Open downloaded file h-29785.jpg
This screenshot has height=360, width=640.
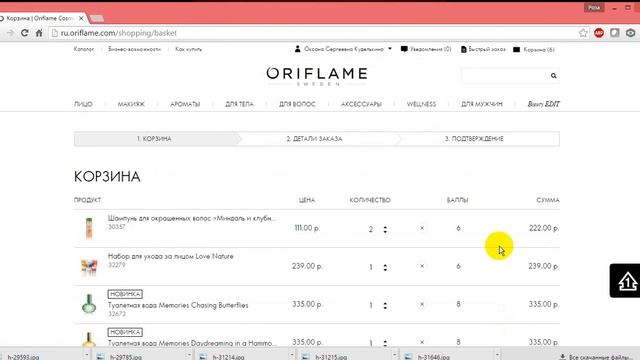(x=126, y=357)
